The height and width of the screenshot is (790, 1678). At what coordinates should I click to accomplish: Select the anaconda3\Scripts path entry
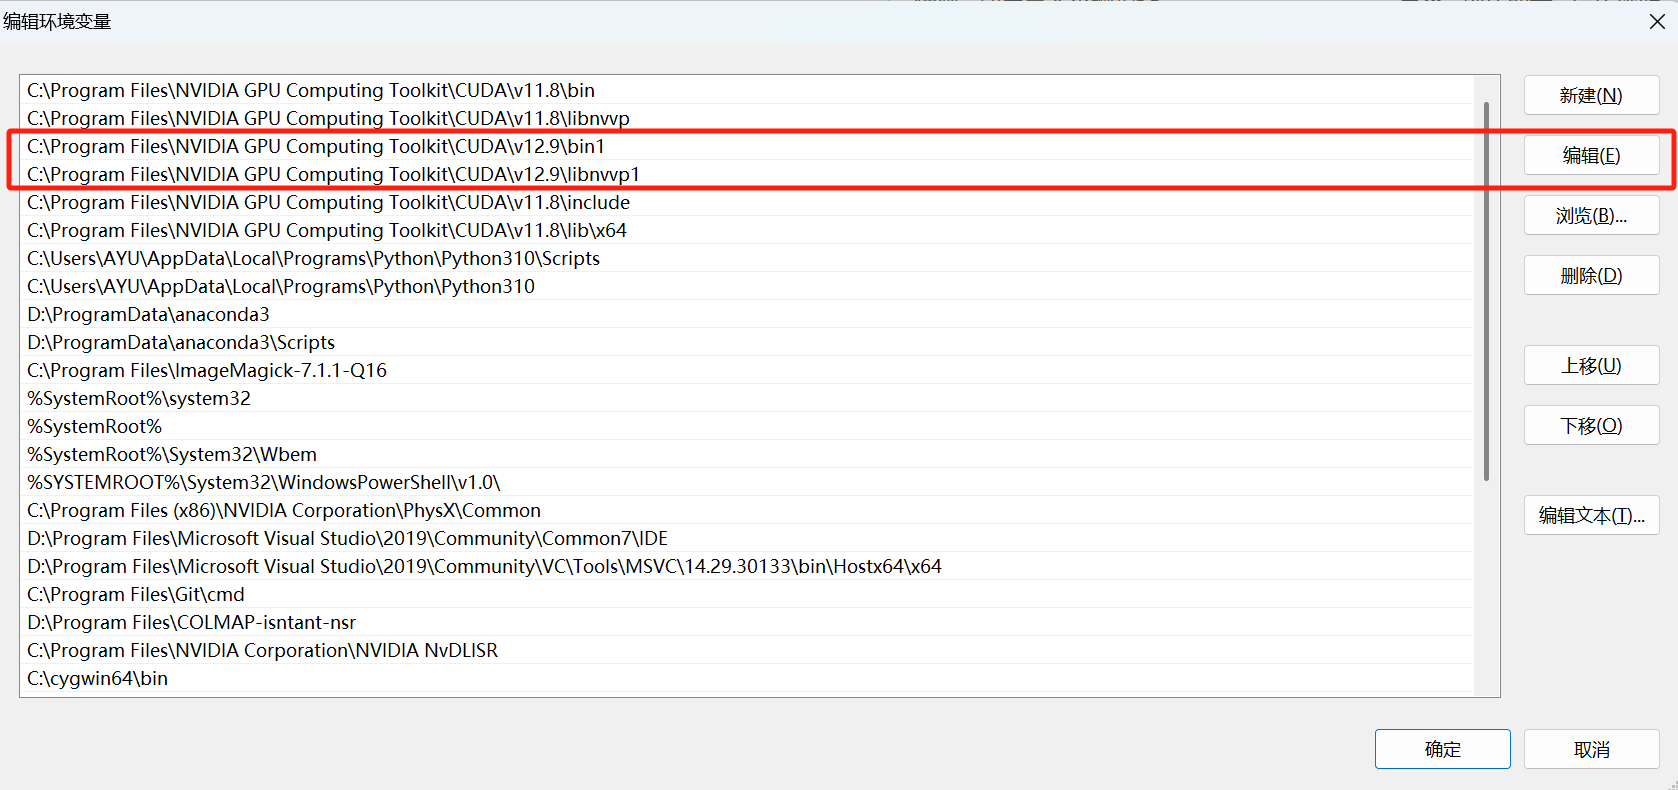point(747,342)
